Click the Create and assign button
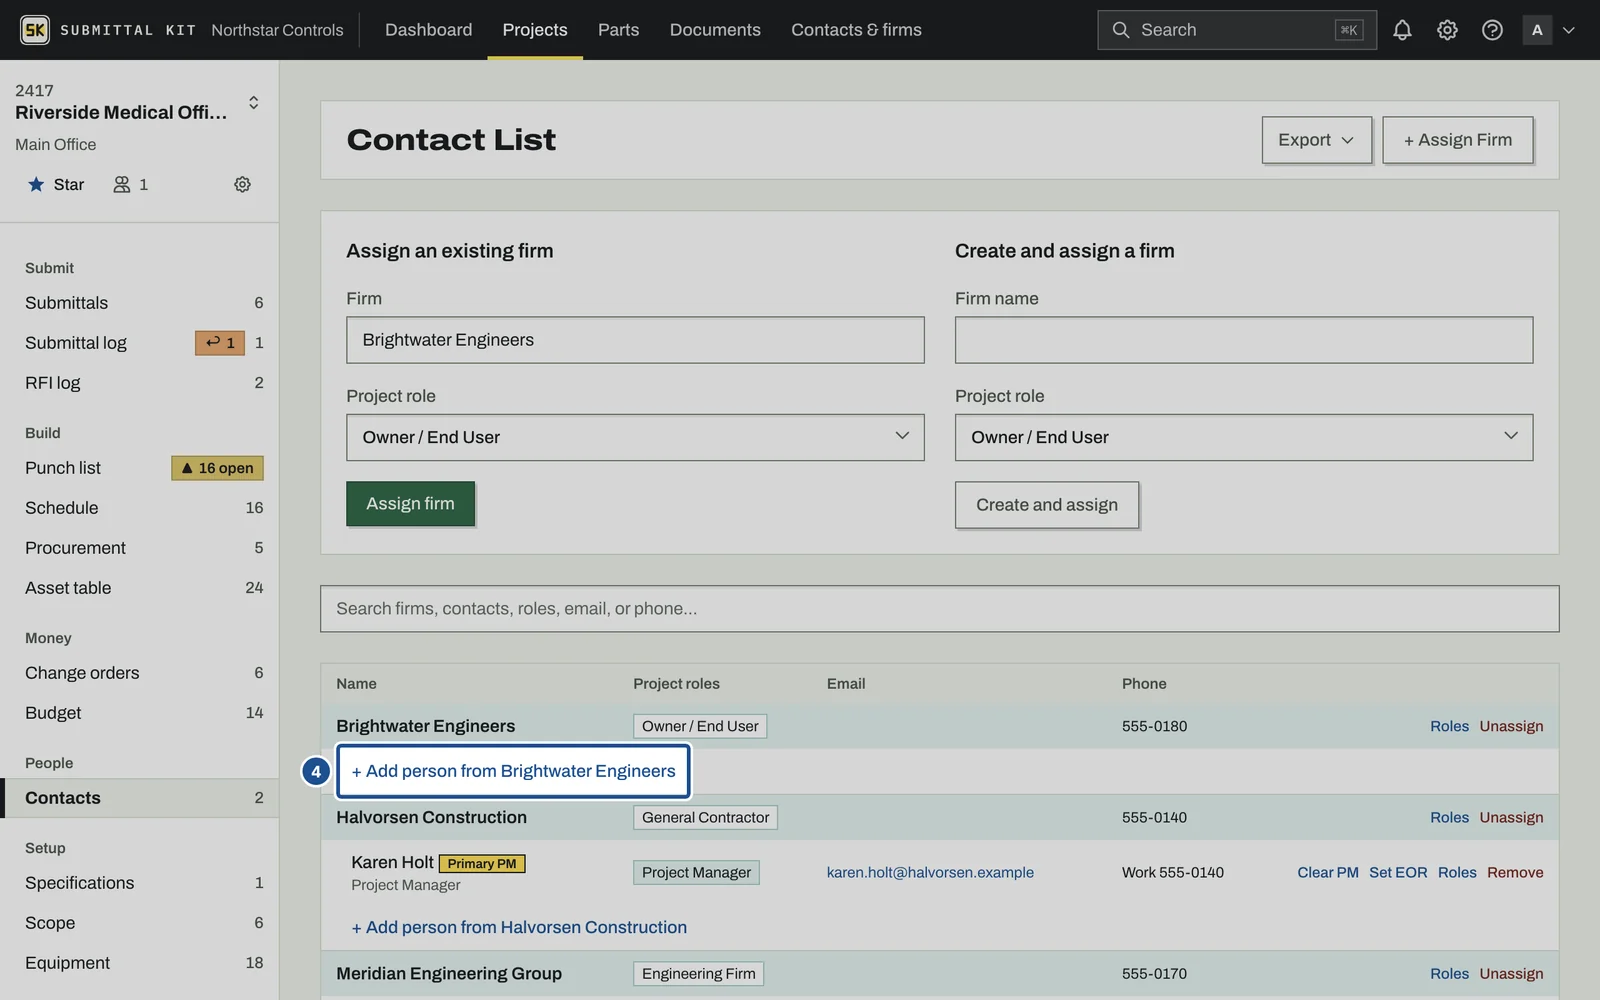The height and width of the screenshot is (1000, 1600). pyautogui.click(x=1047, y=505)
